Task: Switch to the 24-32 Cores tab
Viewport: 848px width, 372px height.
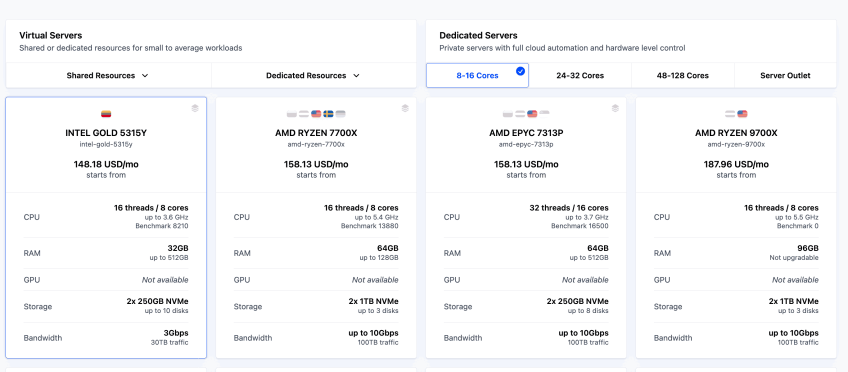Action: (x=580, y=76)
